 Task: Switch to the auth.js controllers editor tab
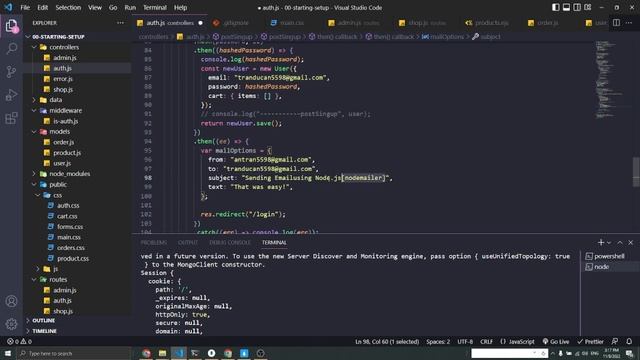[170, 23]
